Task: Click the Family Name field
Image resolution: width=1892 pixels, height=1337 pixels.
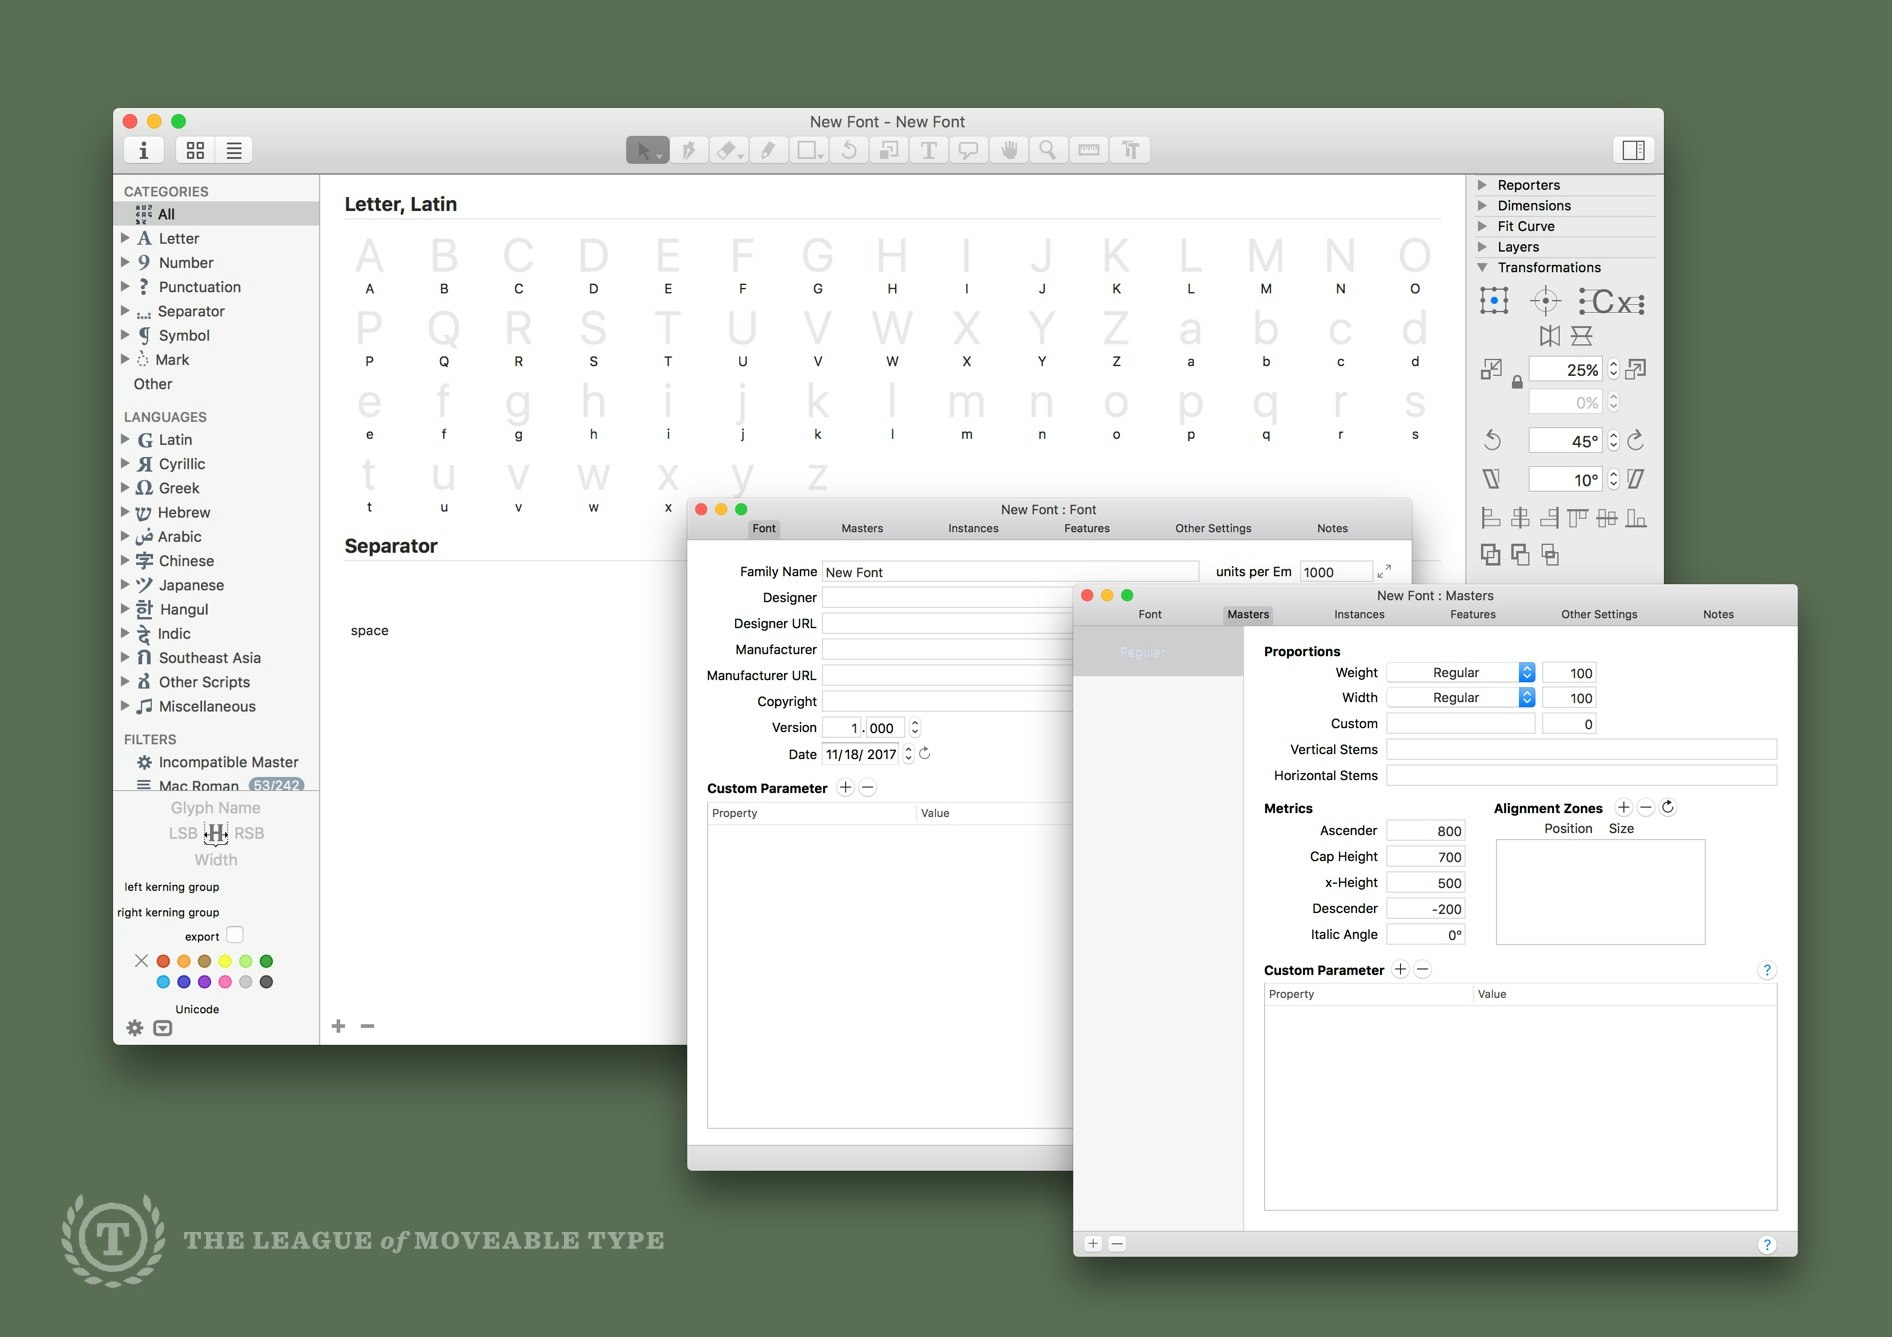Action: tap(1010, 572)
